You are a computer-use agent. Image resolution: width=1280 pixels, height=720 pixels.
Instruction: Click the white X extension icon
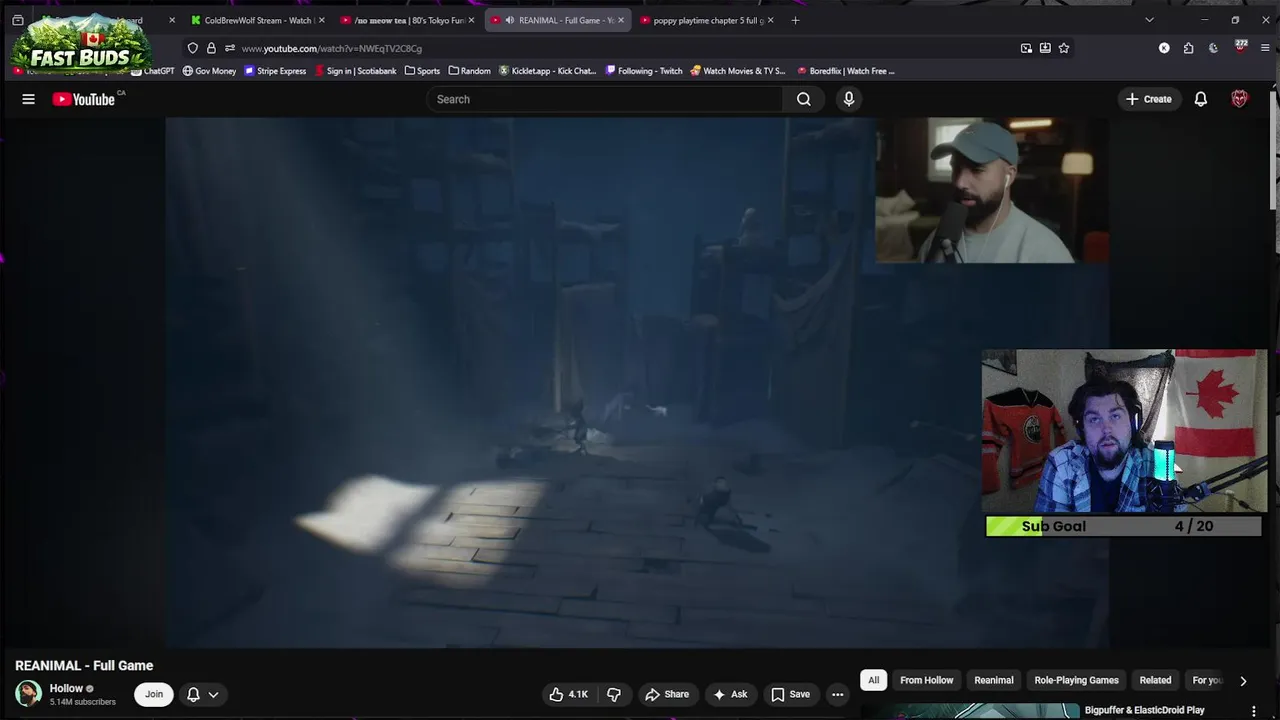click(1164, 48)
